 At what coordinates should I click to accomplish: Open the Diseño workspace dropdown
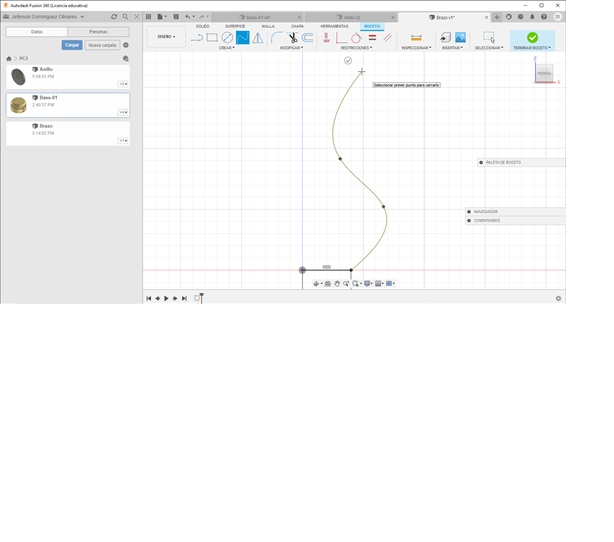pyautogui.click(x=166, y=37)
